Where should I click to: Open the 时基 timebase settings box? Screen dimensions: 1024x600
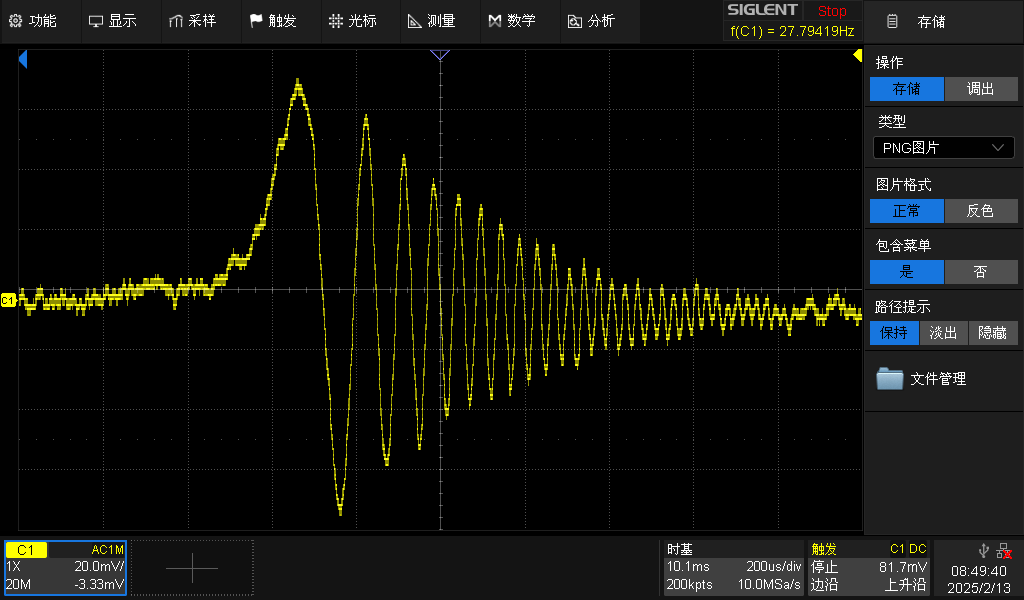pyautogui.click(x=734, y=567)
